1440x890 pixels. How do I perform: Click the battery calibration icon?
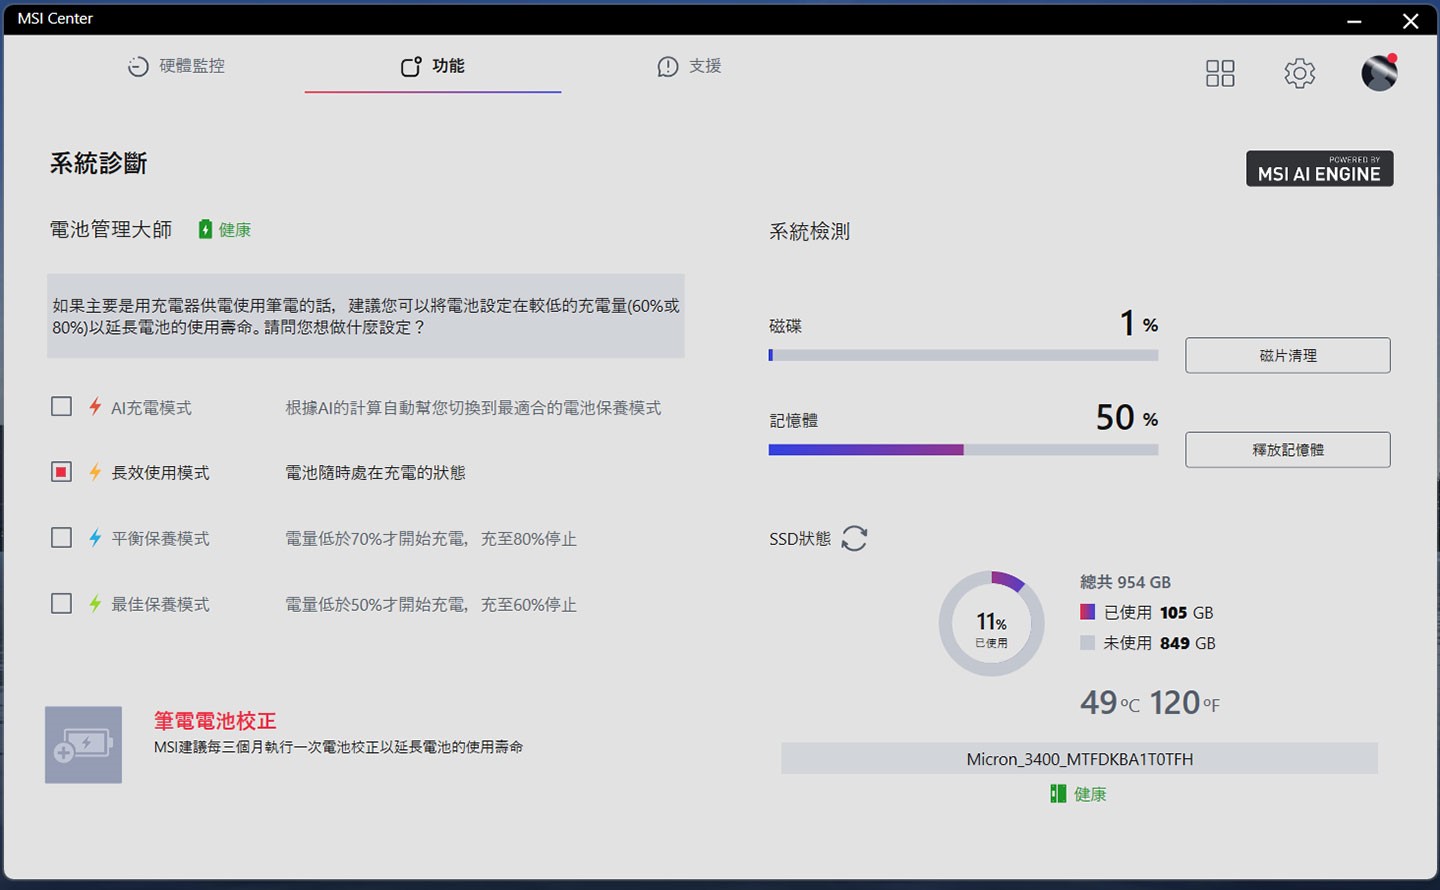point(83,745)
